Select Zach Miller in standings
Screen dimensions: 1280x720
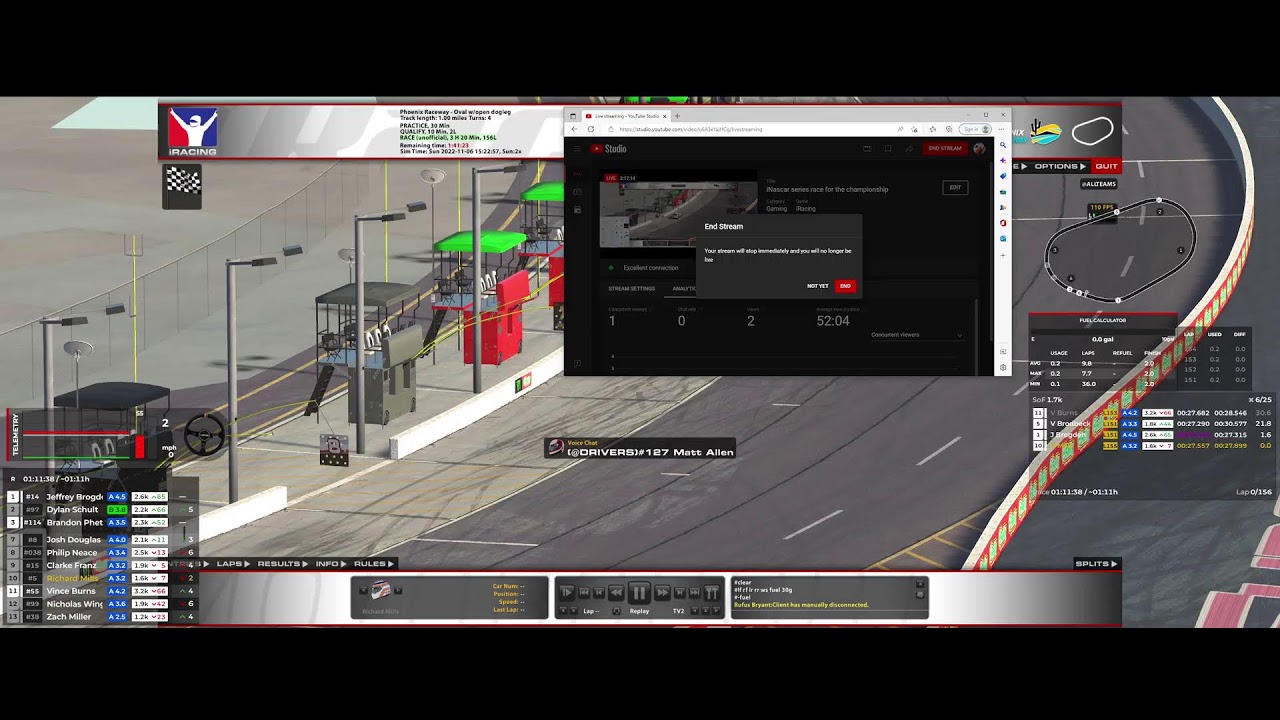point(69,617)
